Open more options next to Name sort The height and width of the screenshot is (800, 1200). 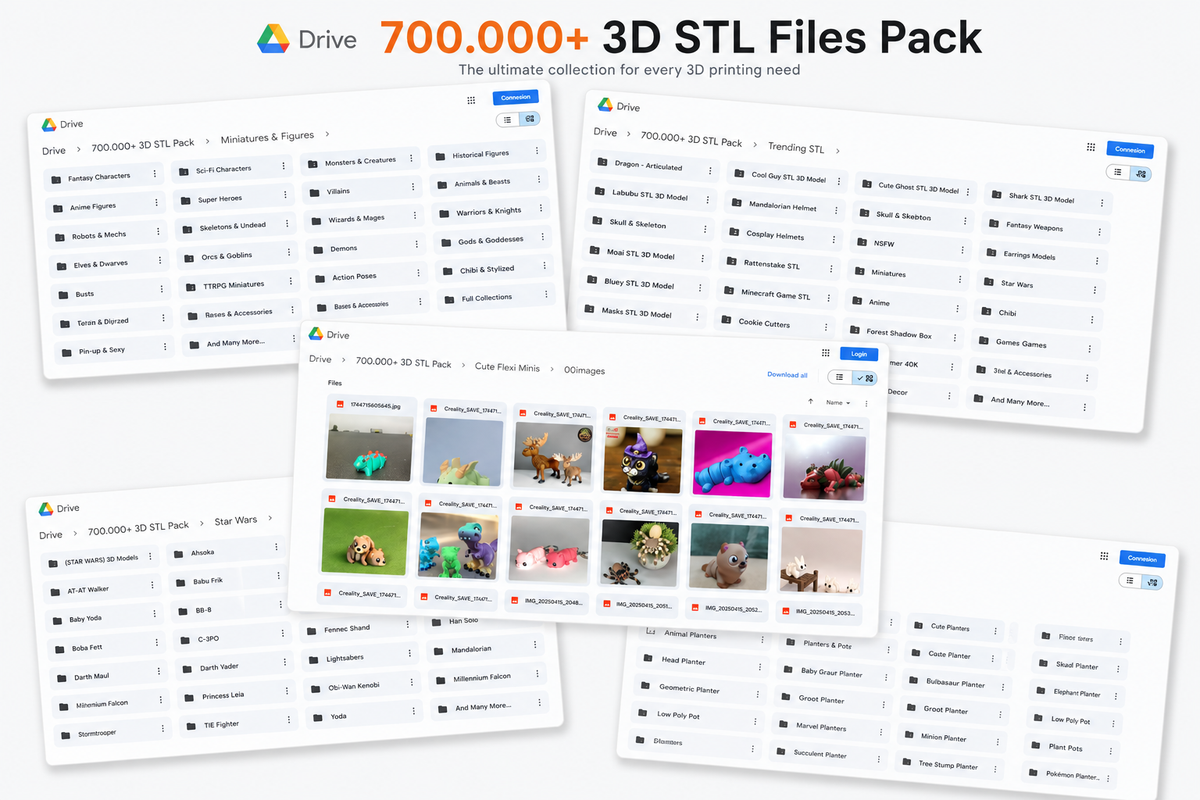point(866,403)
